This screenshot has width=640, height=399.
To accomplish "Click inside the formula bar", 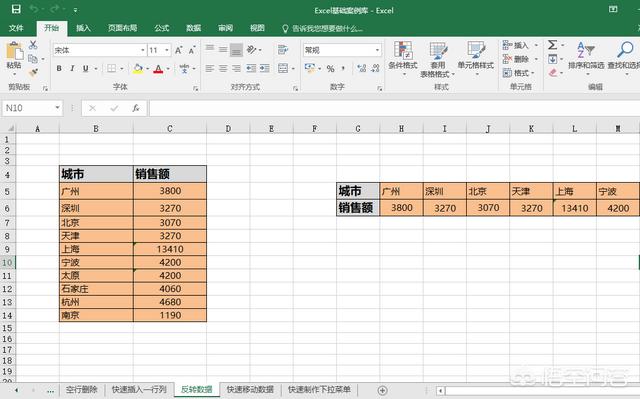I will tap(394, 108).
